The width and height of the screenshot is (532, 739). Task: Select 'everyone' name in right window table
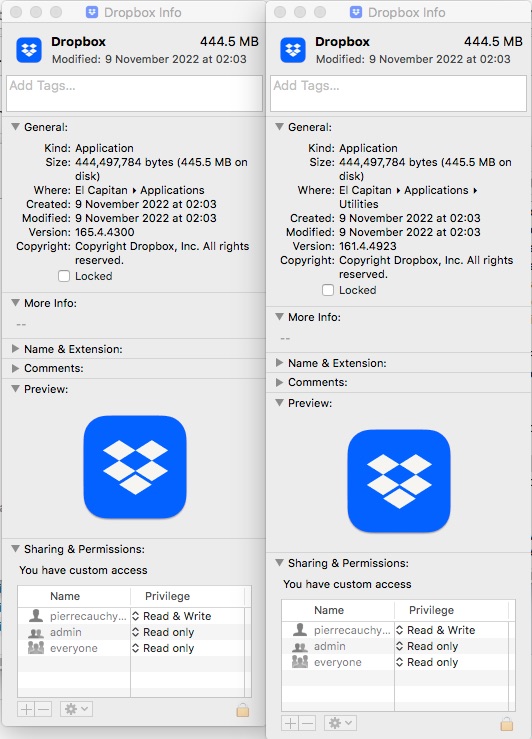338,662
